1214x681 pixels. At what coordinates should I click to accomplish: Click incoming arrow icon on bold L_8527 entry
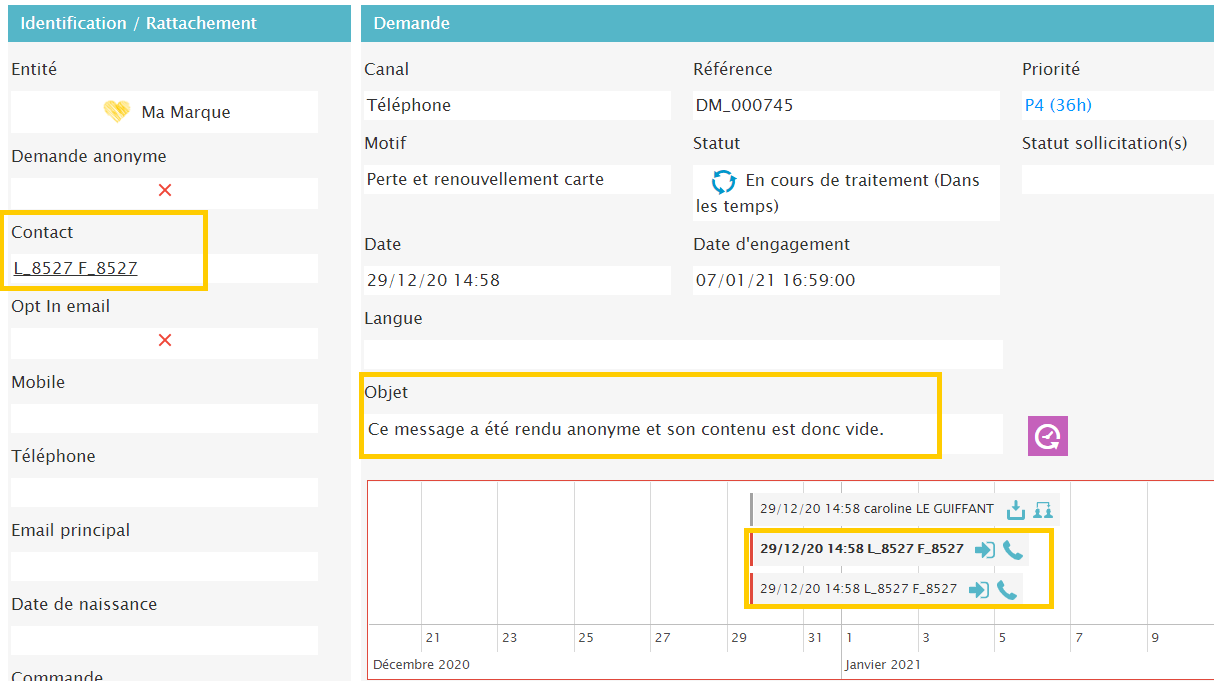pos(985,549)
